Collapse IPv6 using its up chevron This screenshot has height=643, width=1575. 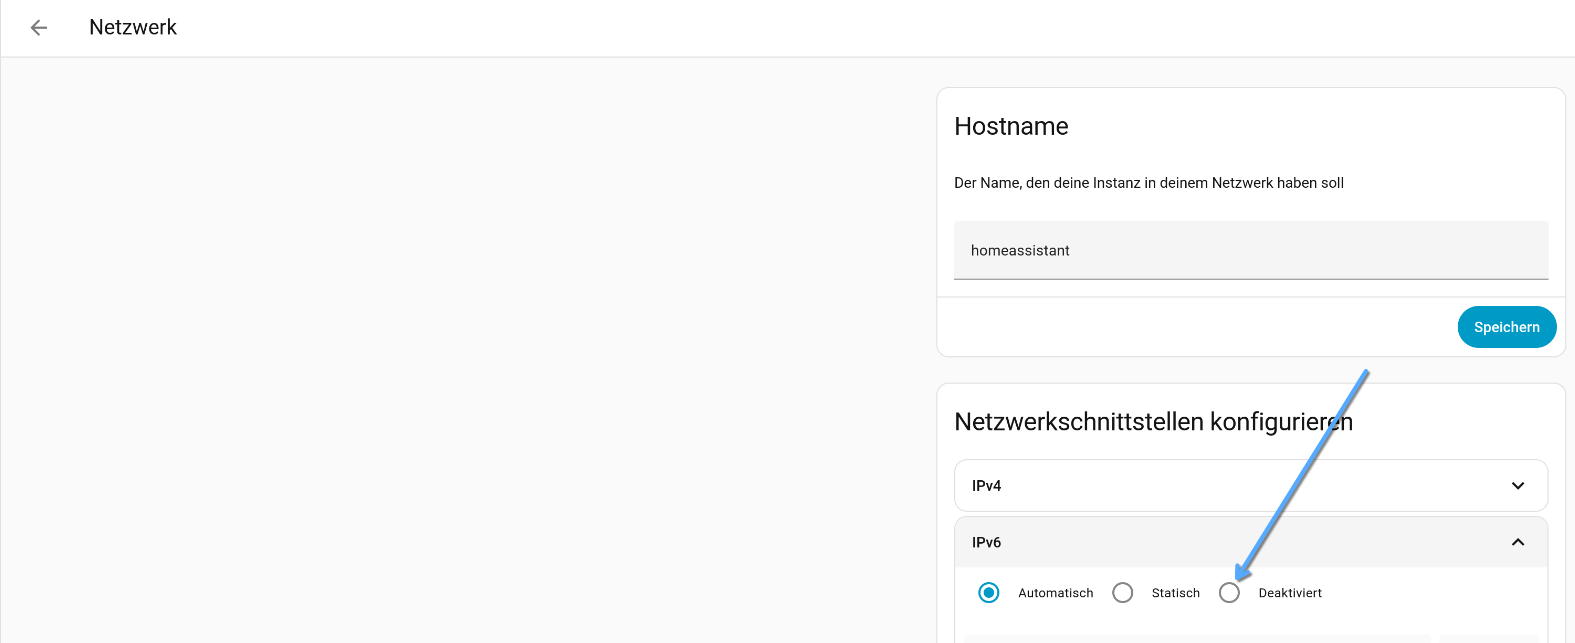pos(1517,542)
